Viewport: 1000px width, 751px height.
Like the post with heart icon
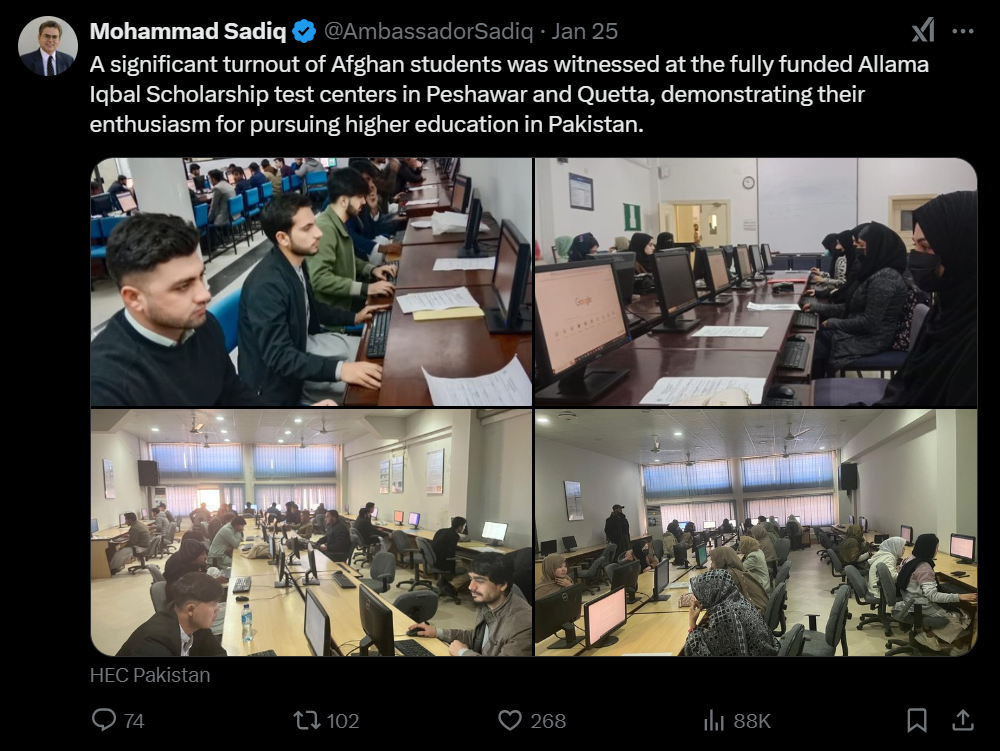click(510, 720)
